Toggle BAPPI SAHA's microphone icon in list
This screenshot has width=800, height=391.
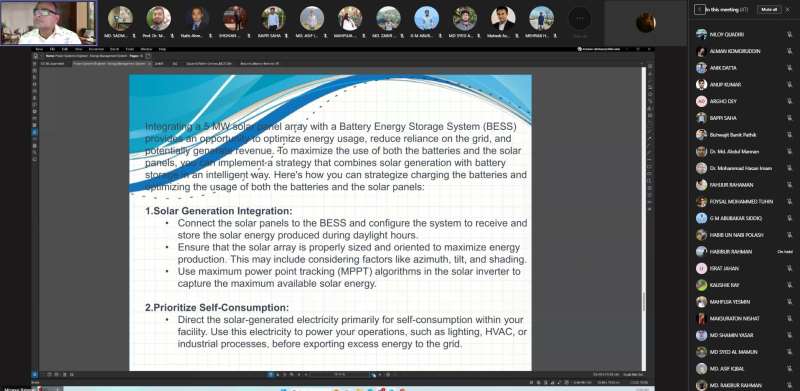(x=789, y=118)
